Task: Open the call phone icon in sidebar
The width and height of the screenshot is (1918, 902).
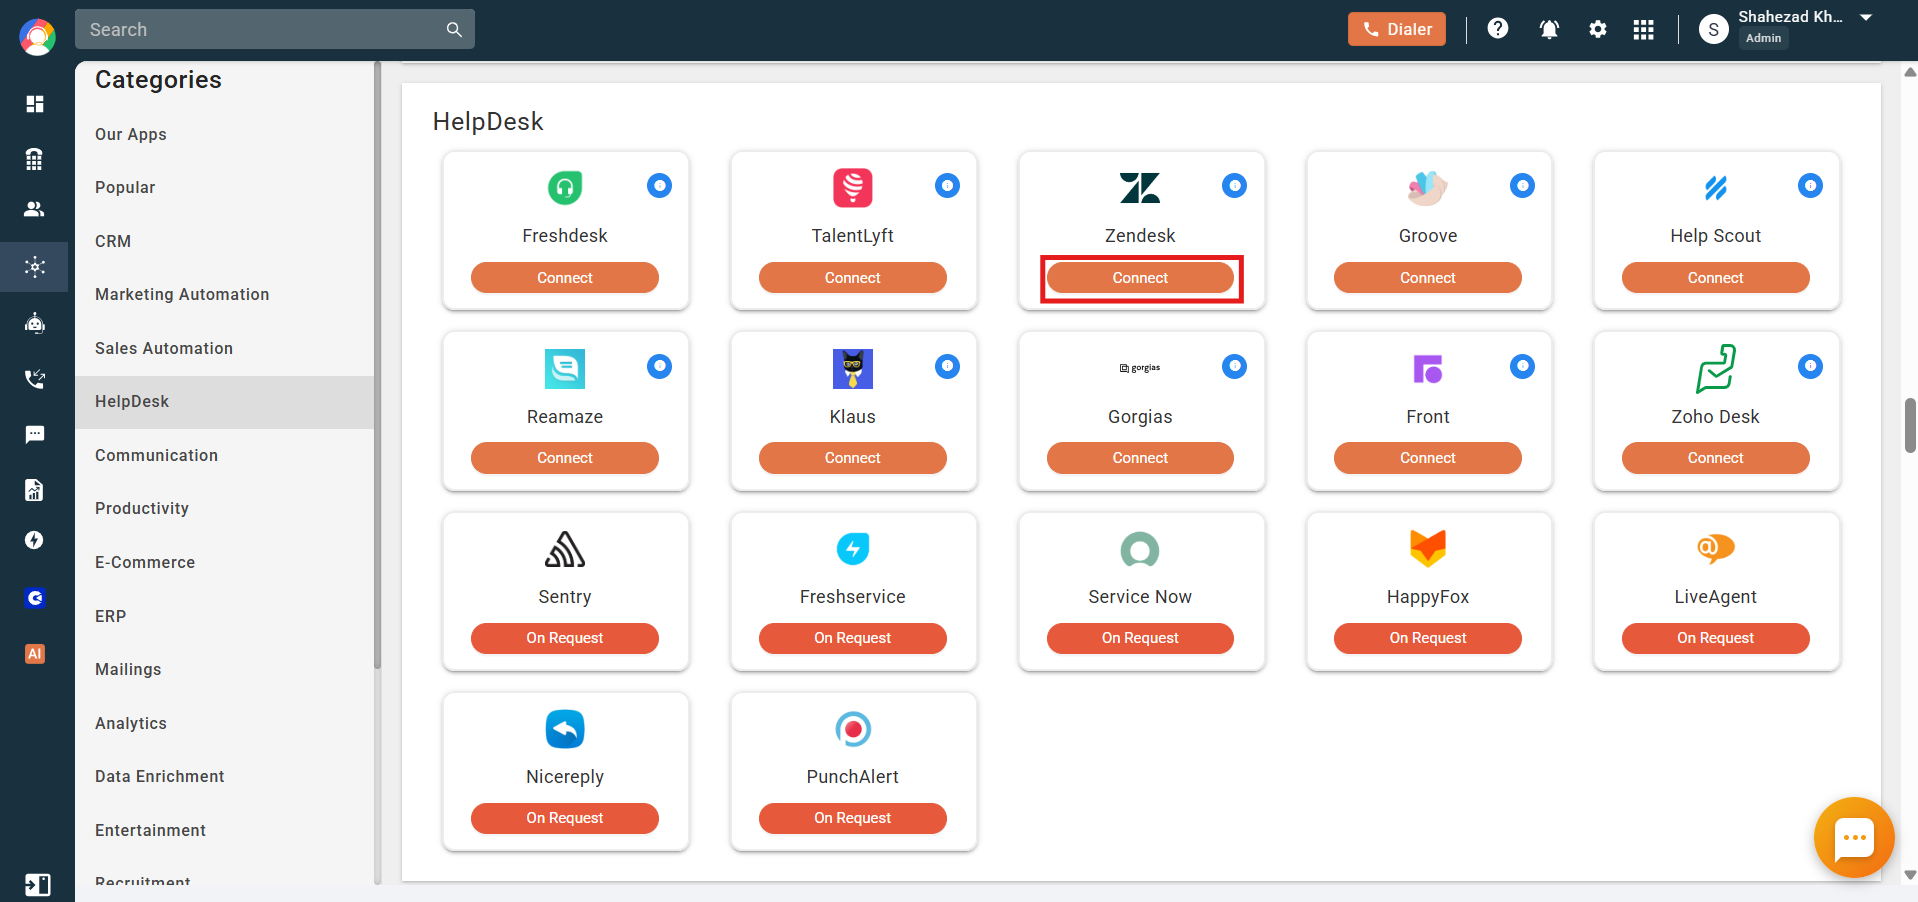Action: point(35,379)
